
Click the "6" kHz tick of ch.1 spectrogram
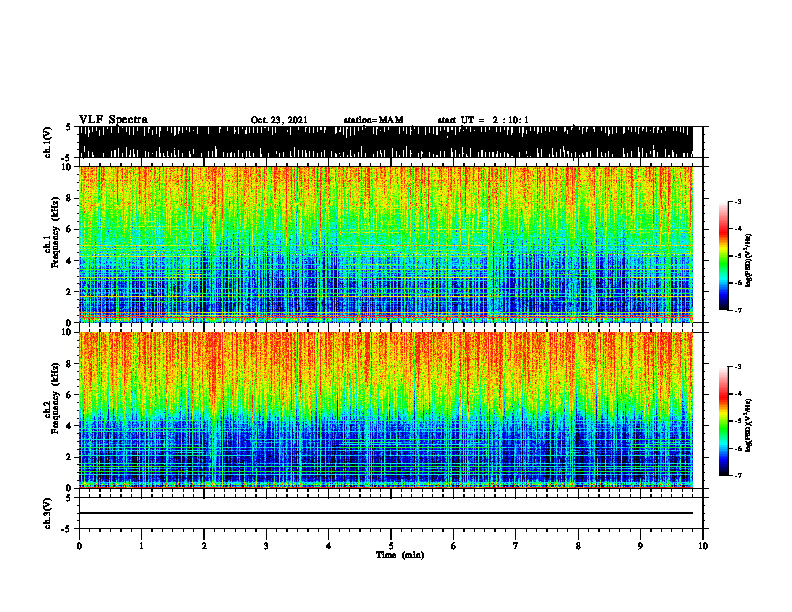70,229
